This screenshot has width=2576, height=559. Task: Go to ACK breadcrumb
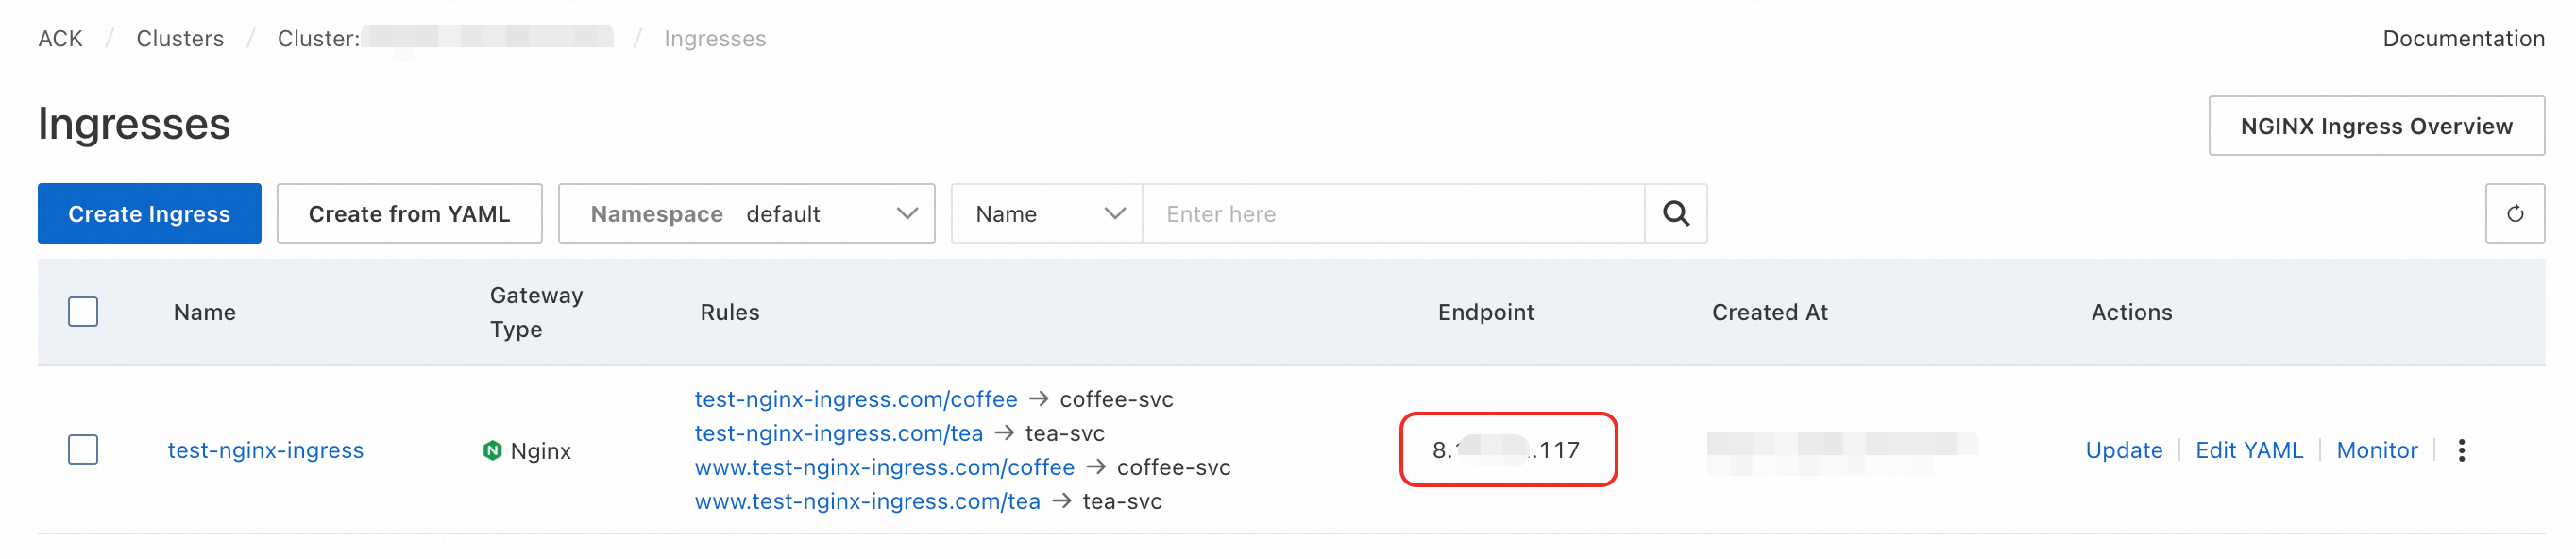click(x=60, y=39)
